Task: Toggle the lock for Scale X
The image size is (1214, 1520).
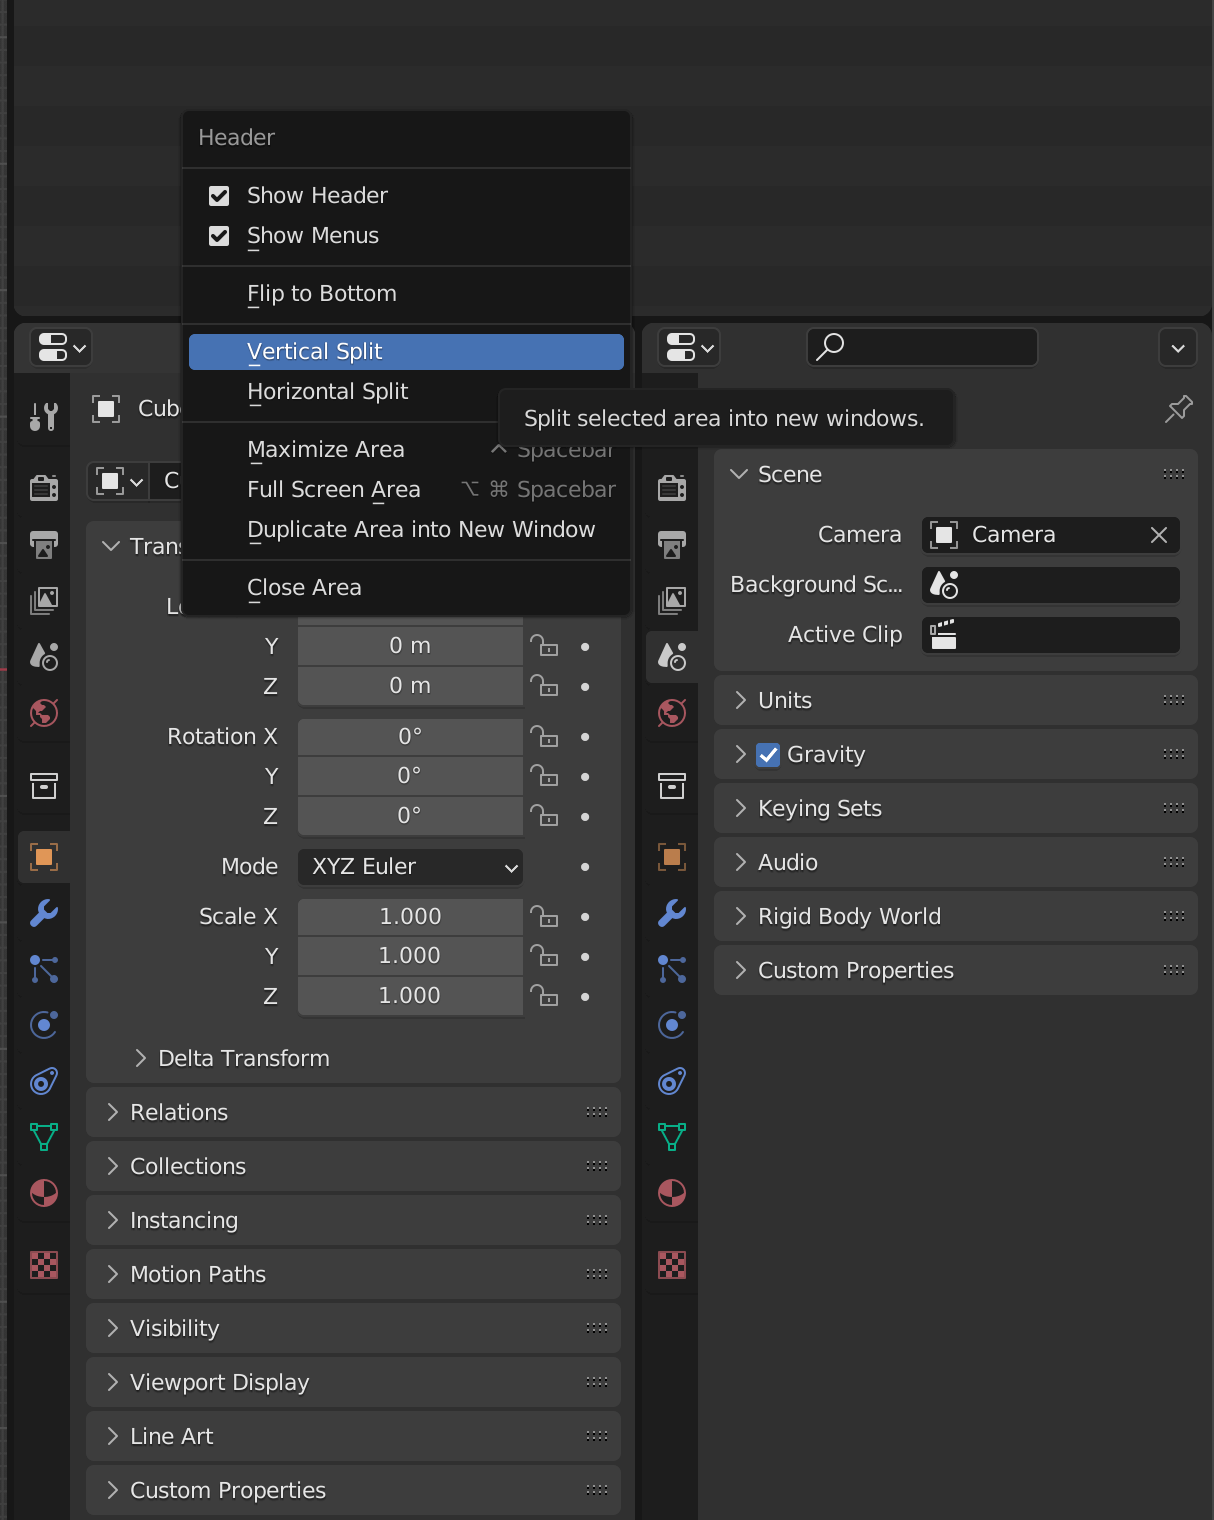Action: 544,917
